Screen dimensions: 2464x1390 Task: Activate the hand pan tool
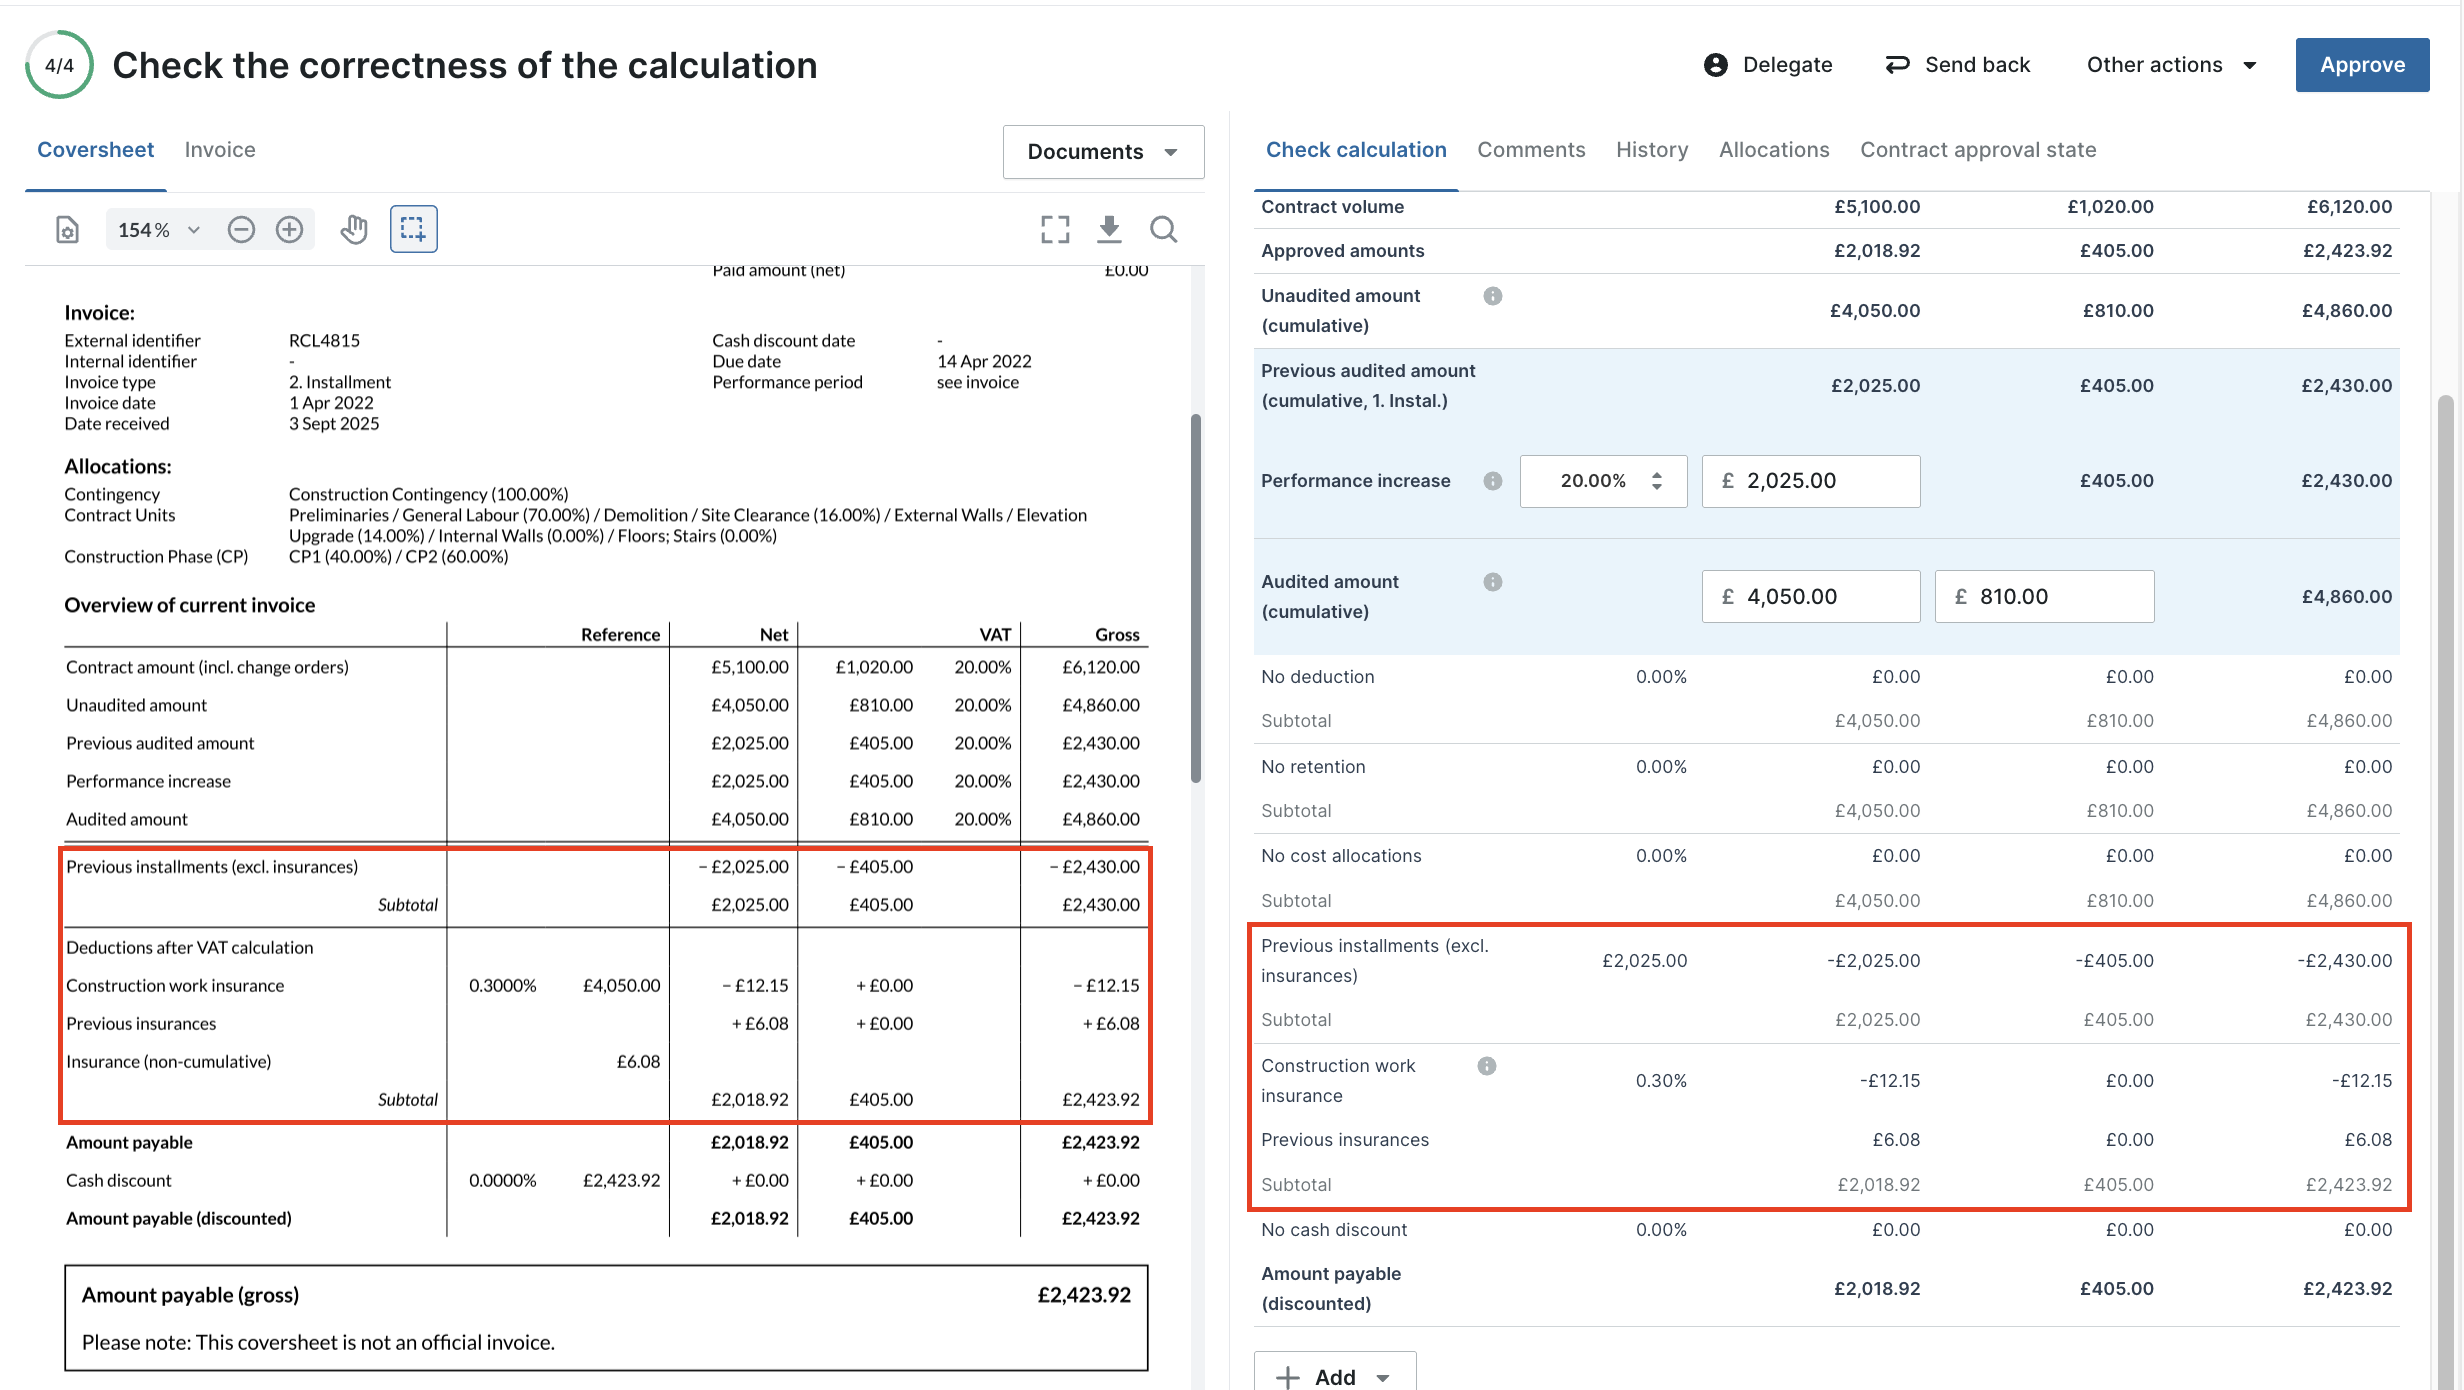[354, 230]
